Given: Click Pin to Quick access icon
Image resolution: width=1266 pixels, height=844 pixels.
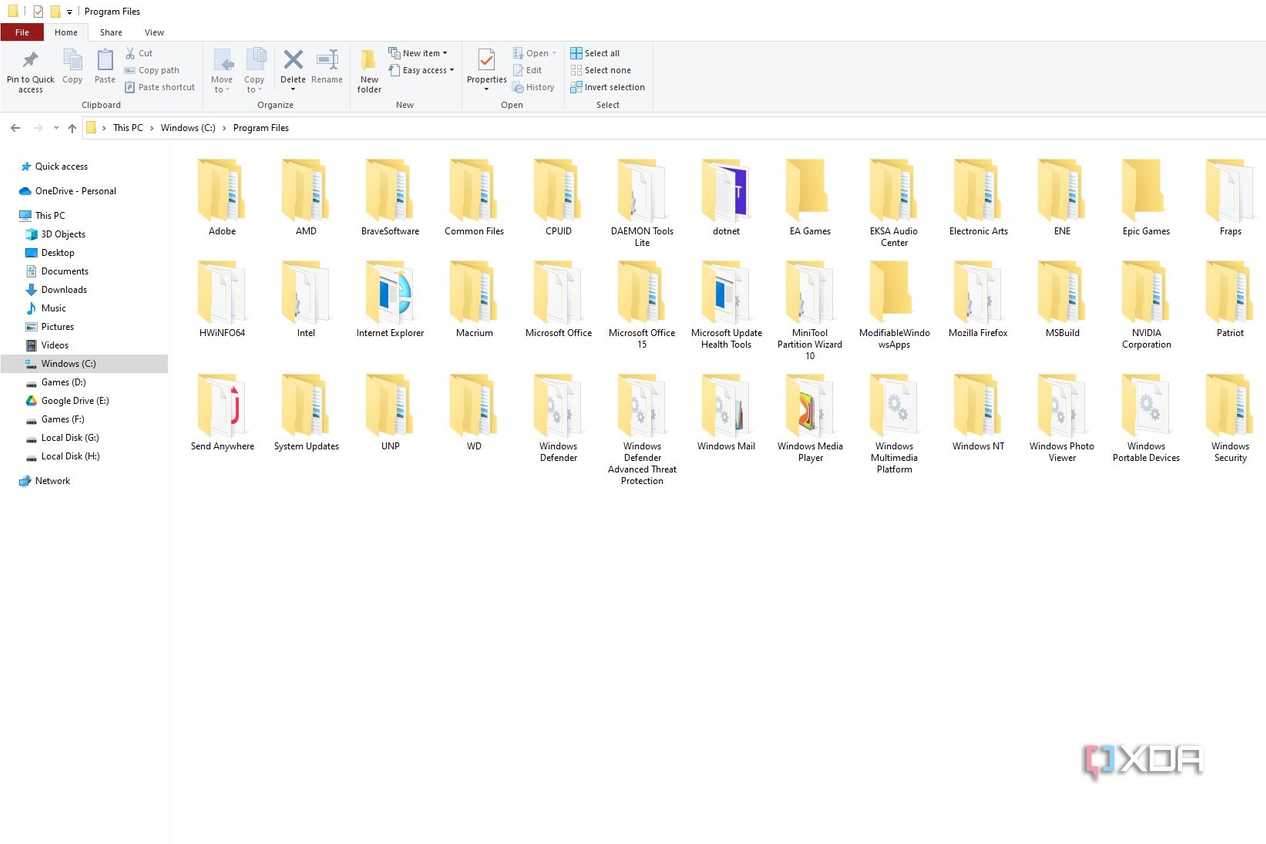Looking at the screenshot, I should click(30, 60).
